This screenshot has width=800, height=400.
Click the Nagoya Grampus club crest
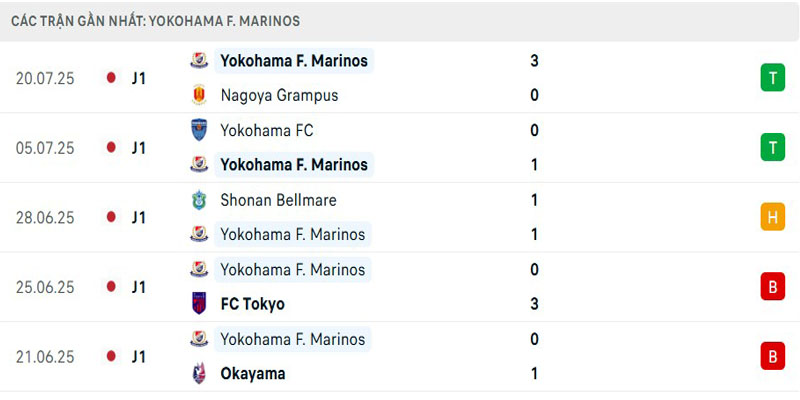[199, 95]
